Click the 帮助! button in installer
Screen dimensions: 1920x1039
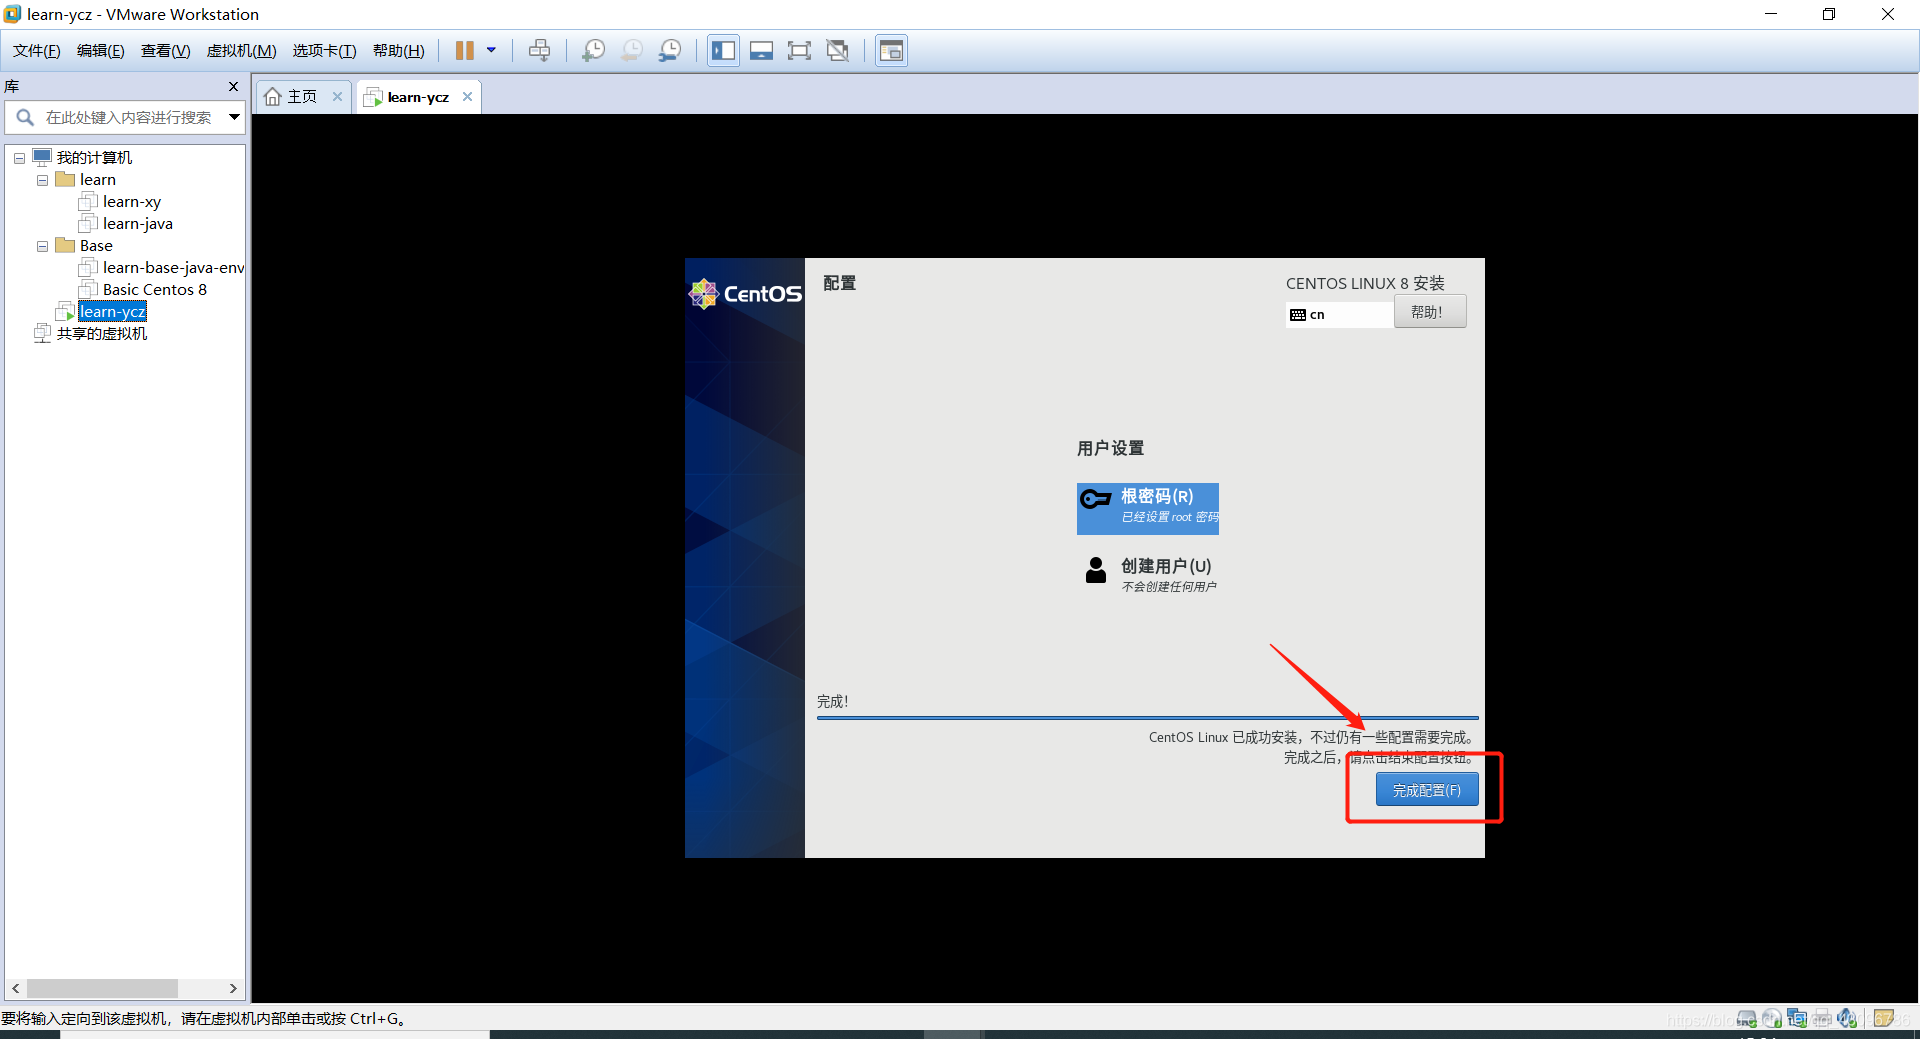(x=1430, y=312)
